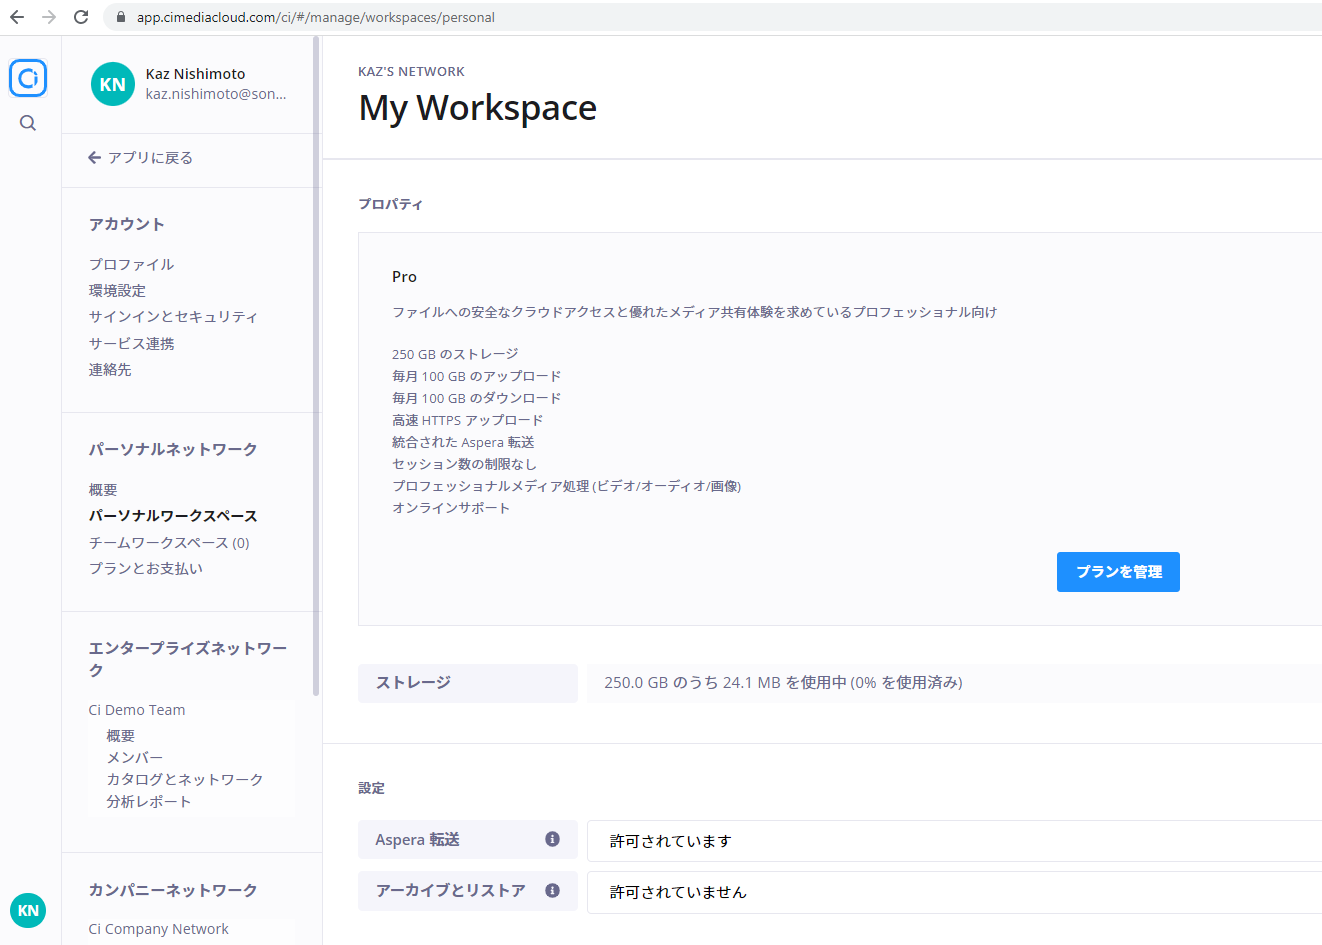
Task: Click オンラインサポート line
Action: [451, 508]
